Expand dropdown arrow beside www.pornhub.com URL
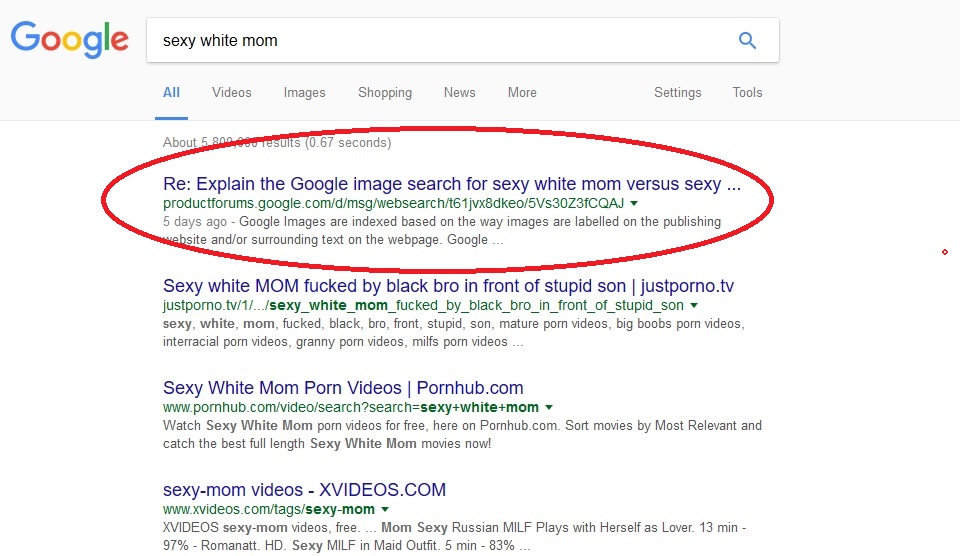The width and height of the screenshot is (960, 556). point(549,407)
